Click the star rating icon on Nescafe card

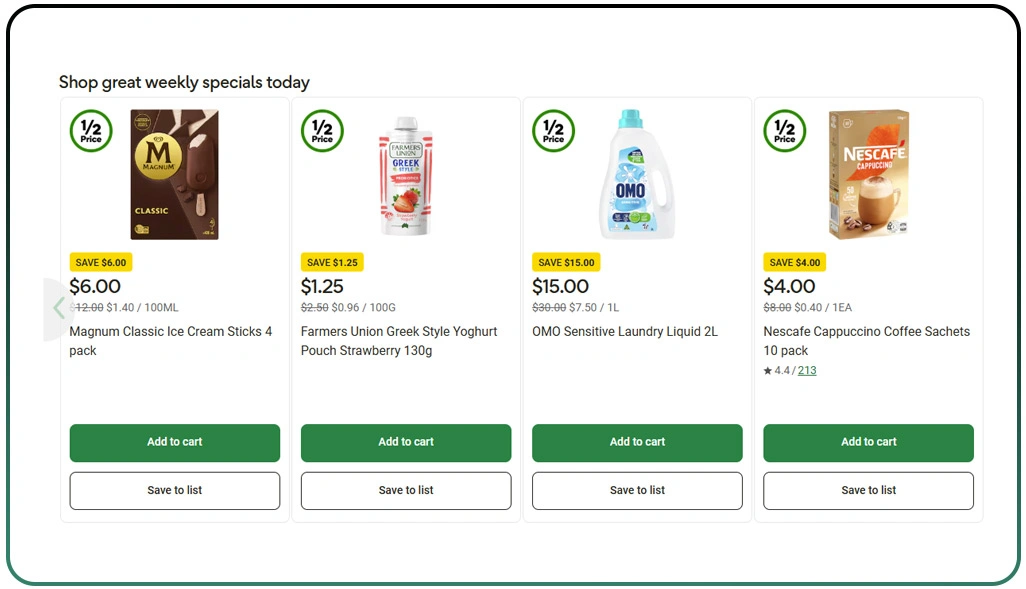(x=768, y=369)
